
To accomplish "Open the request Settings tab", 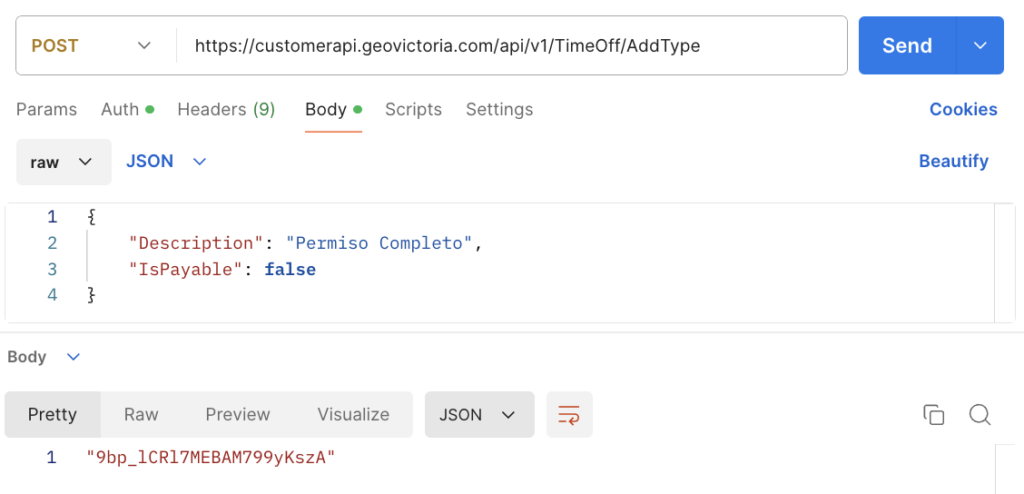I will click(x=499, y=110).
